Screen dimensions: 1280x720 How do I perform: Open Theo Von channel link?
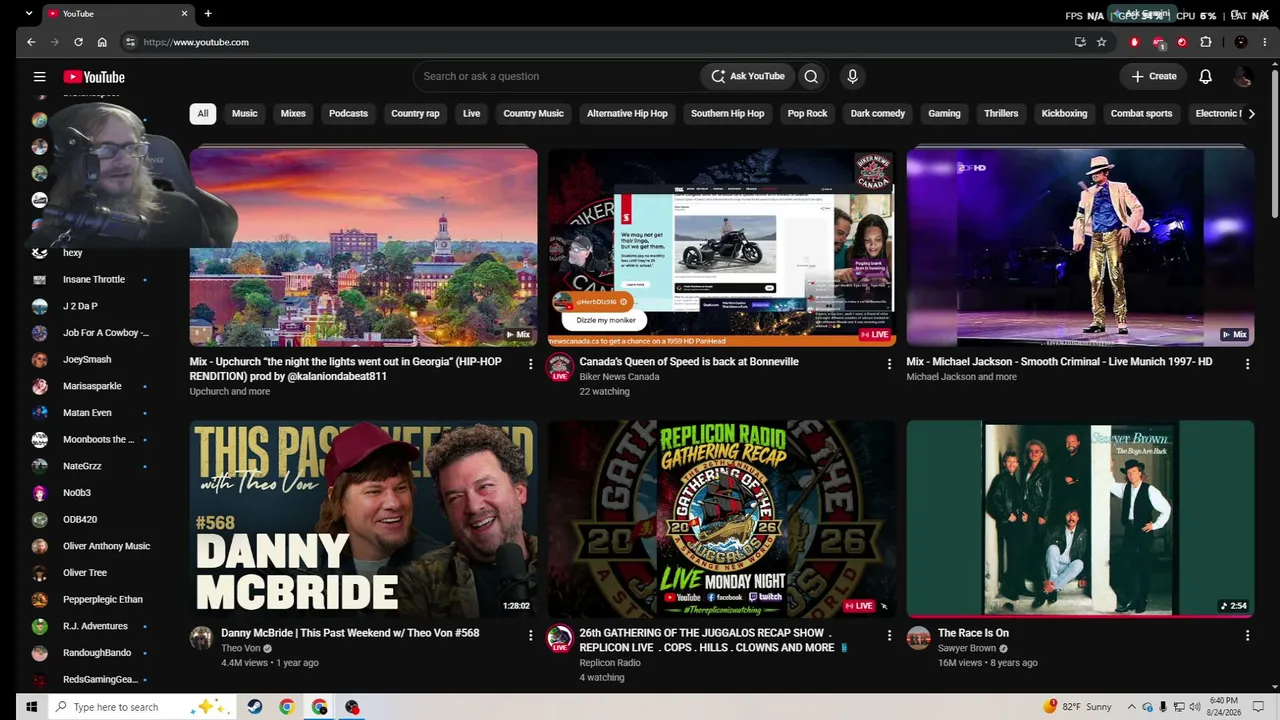(240, 648)
